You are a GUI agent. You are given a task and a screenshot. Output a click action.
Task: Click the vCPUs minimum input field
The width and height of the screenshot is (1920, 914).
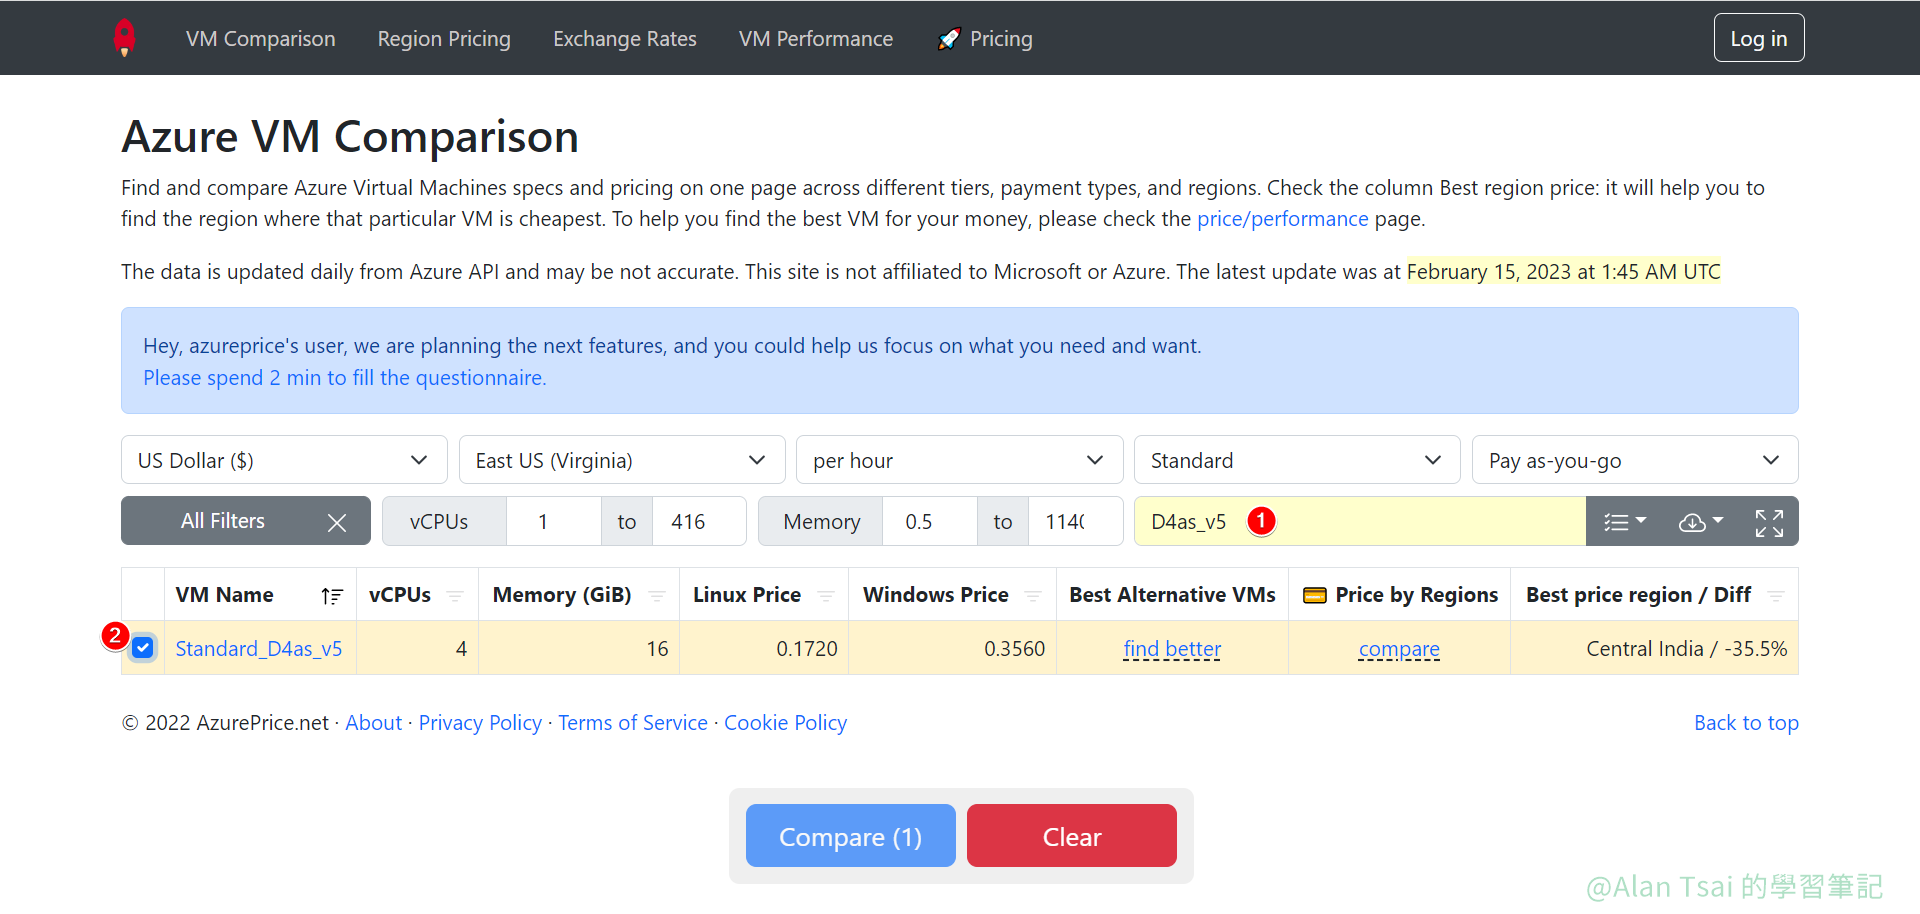[554, 521]
